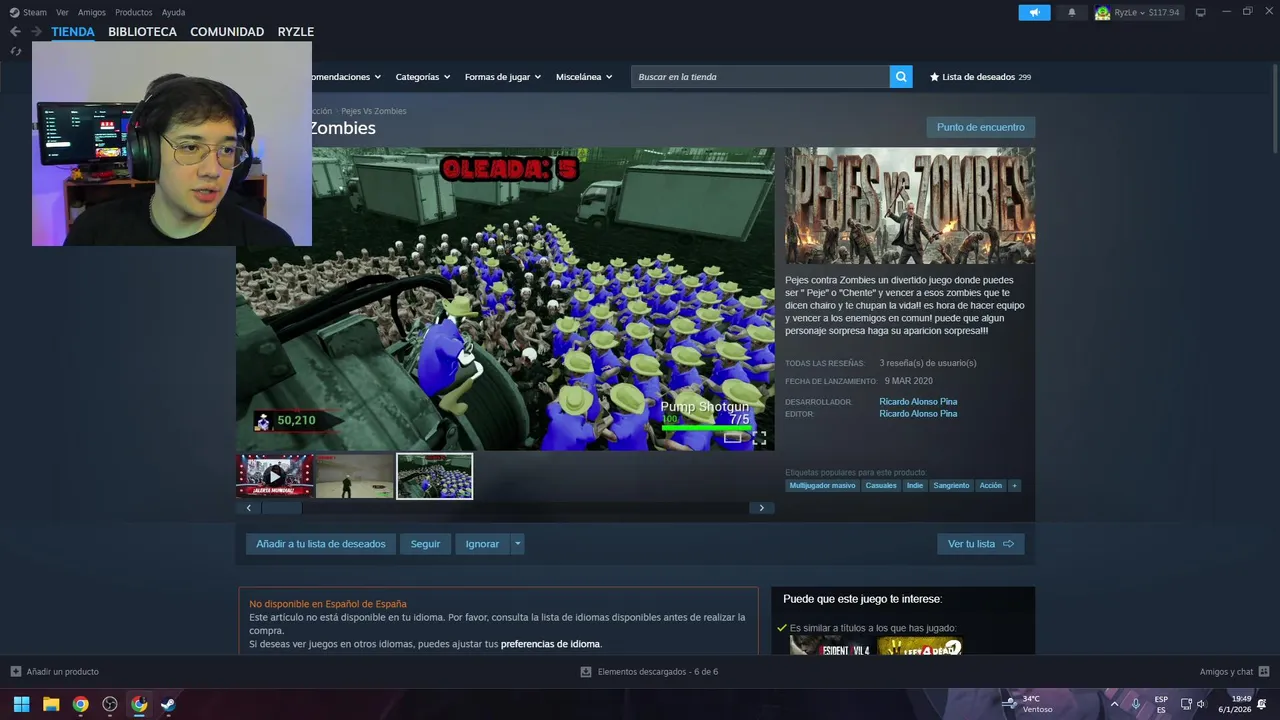Expand the Categorías dropdown
The height and width of the screenshot is (720, 1280).
422,77
